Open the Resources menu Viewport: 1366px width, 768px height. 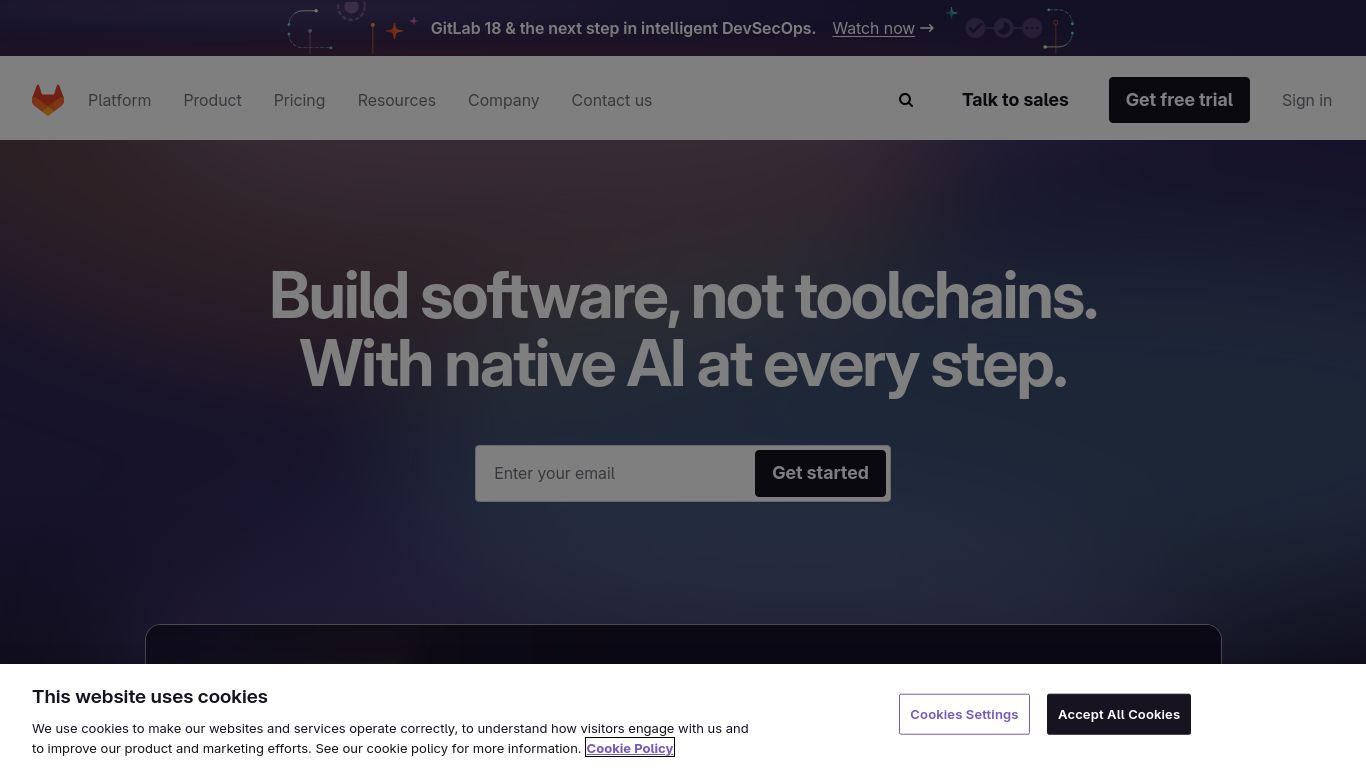click(396, 100)
